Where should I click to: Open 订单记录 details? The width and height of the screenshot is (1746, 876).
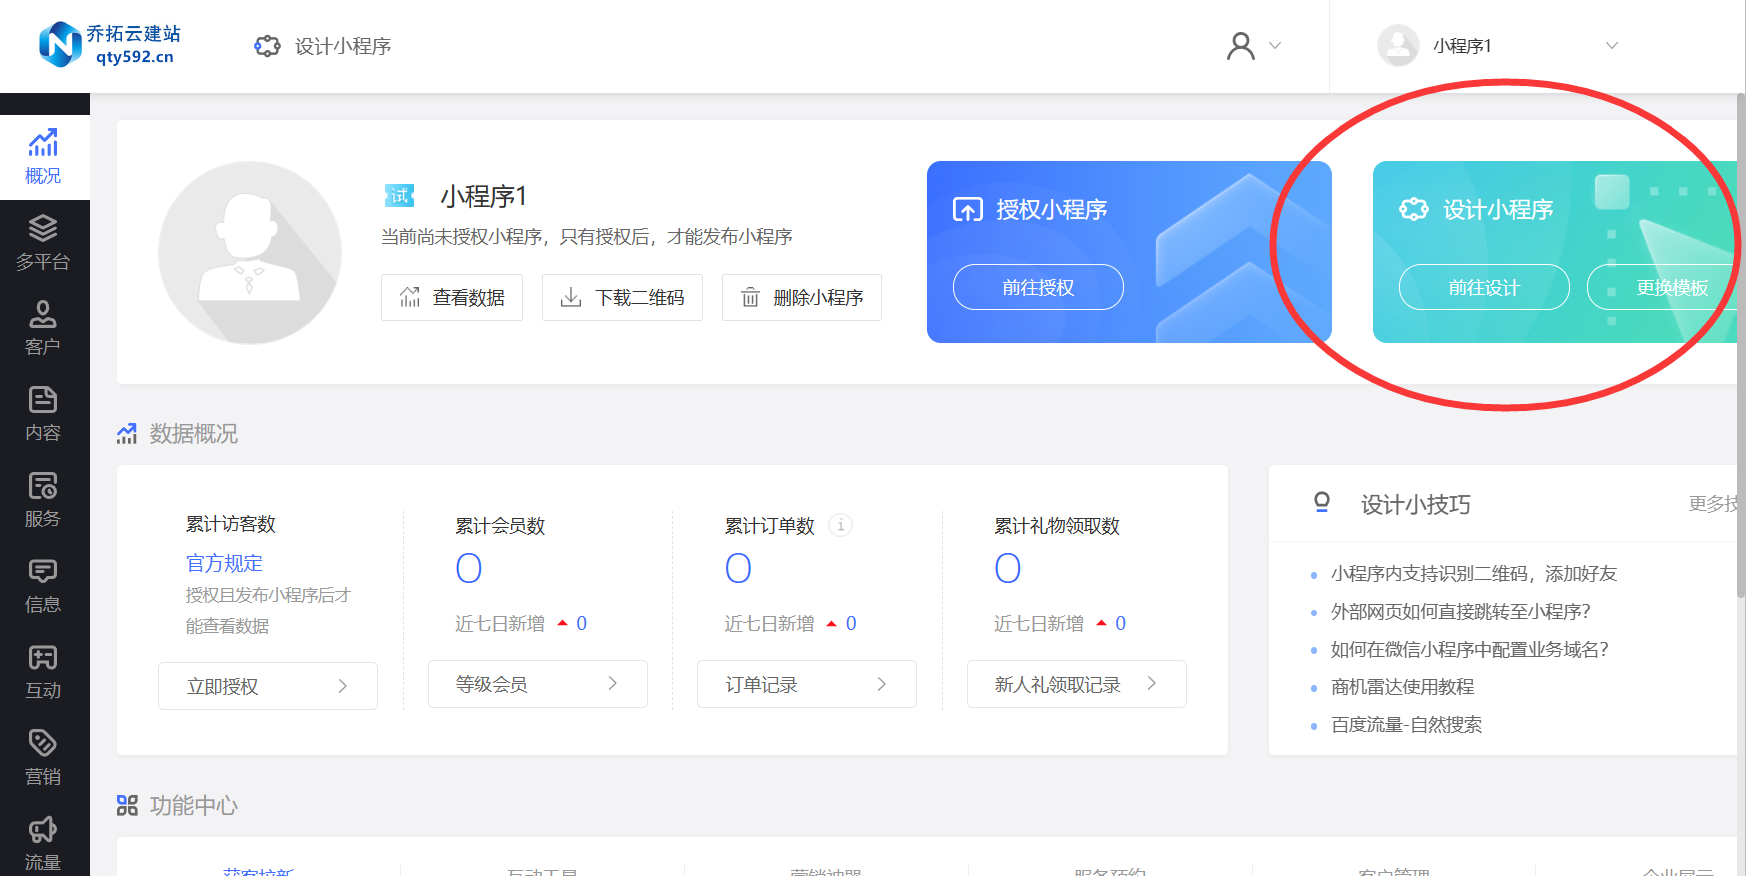coord(807,684)
